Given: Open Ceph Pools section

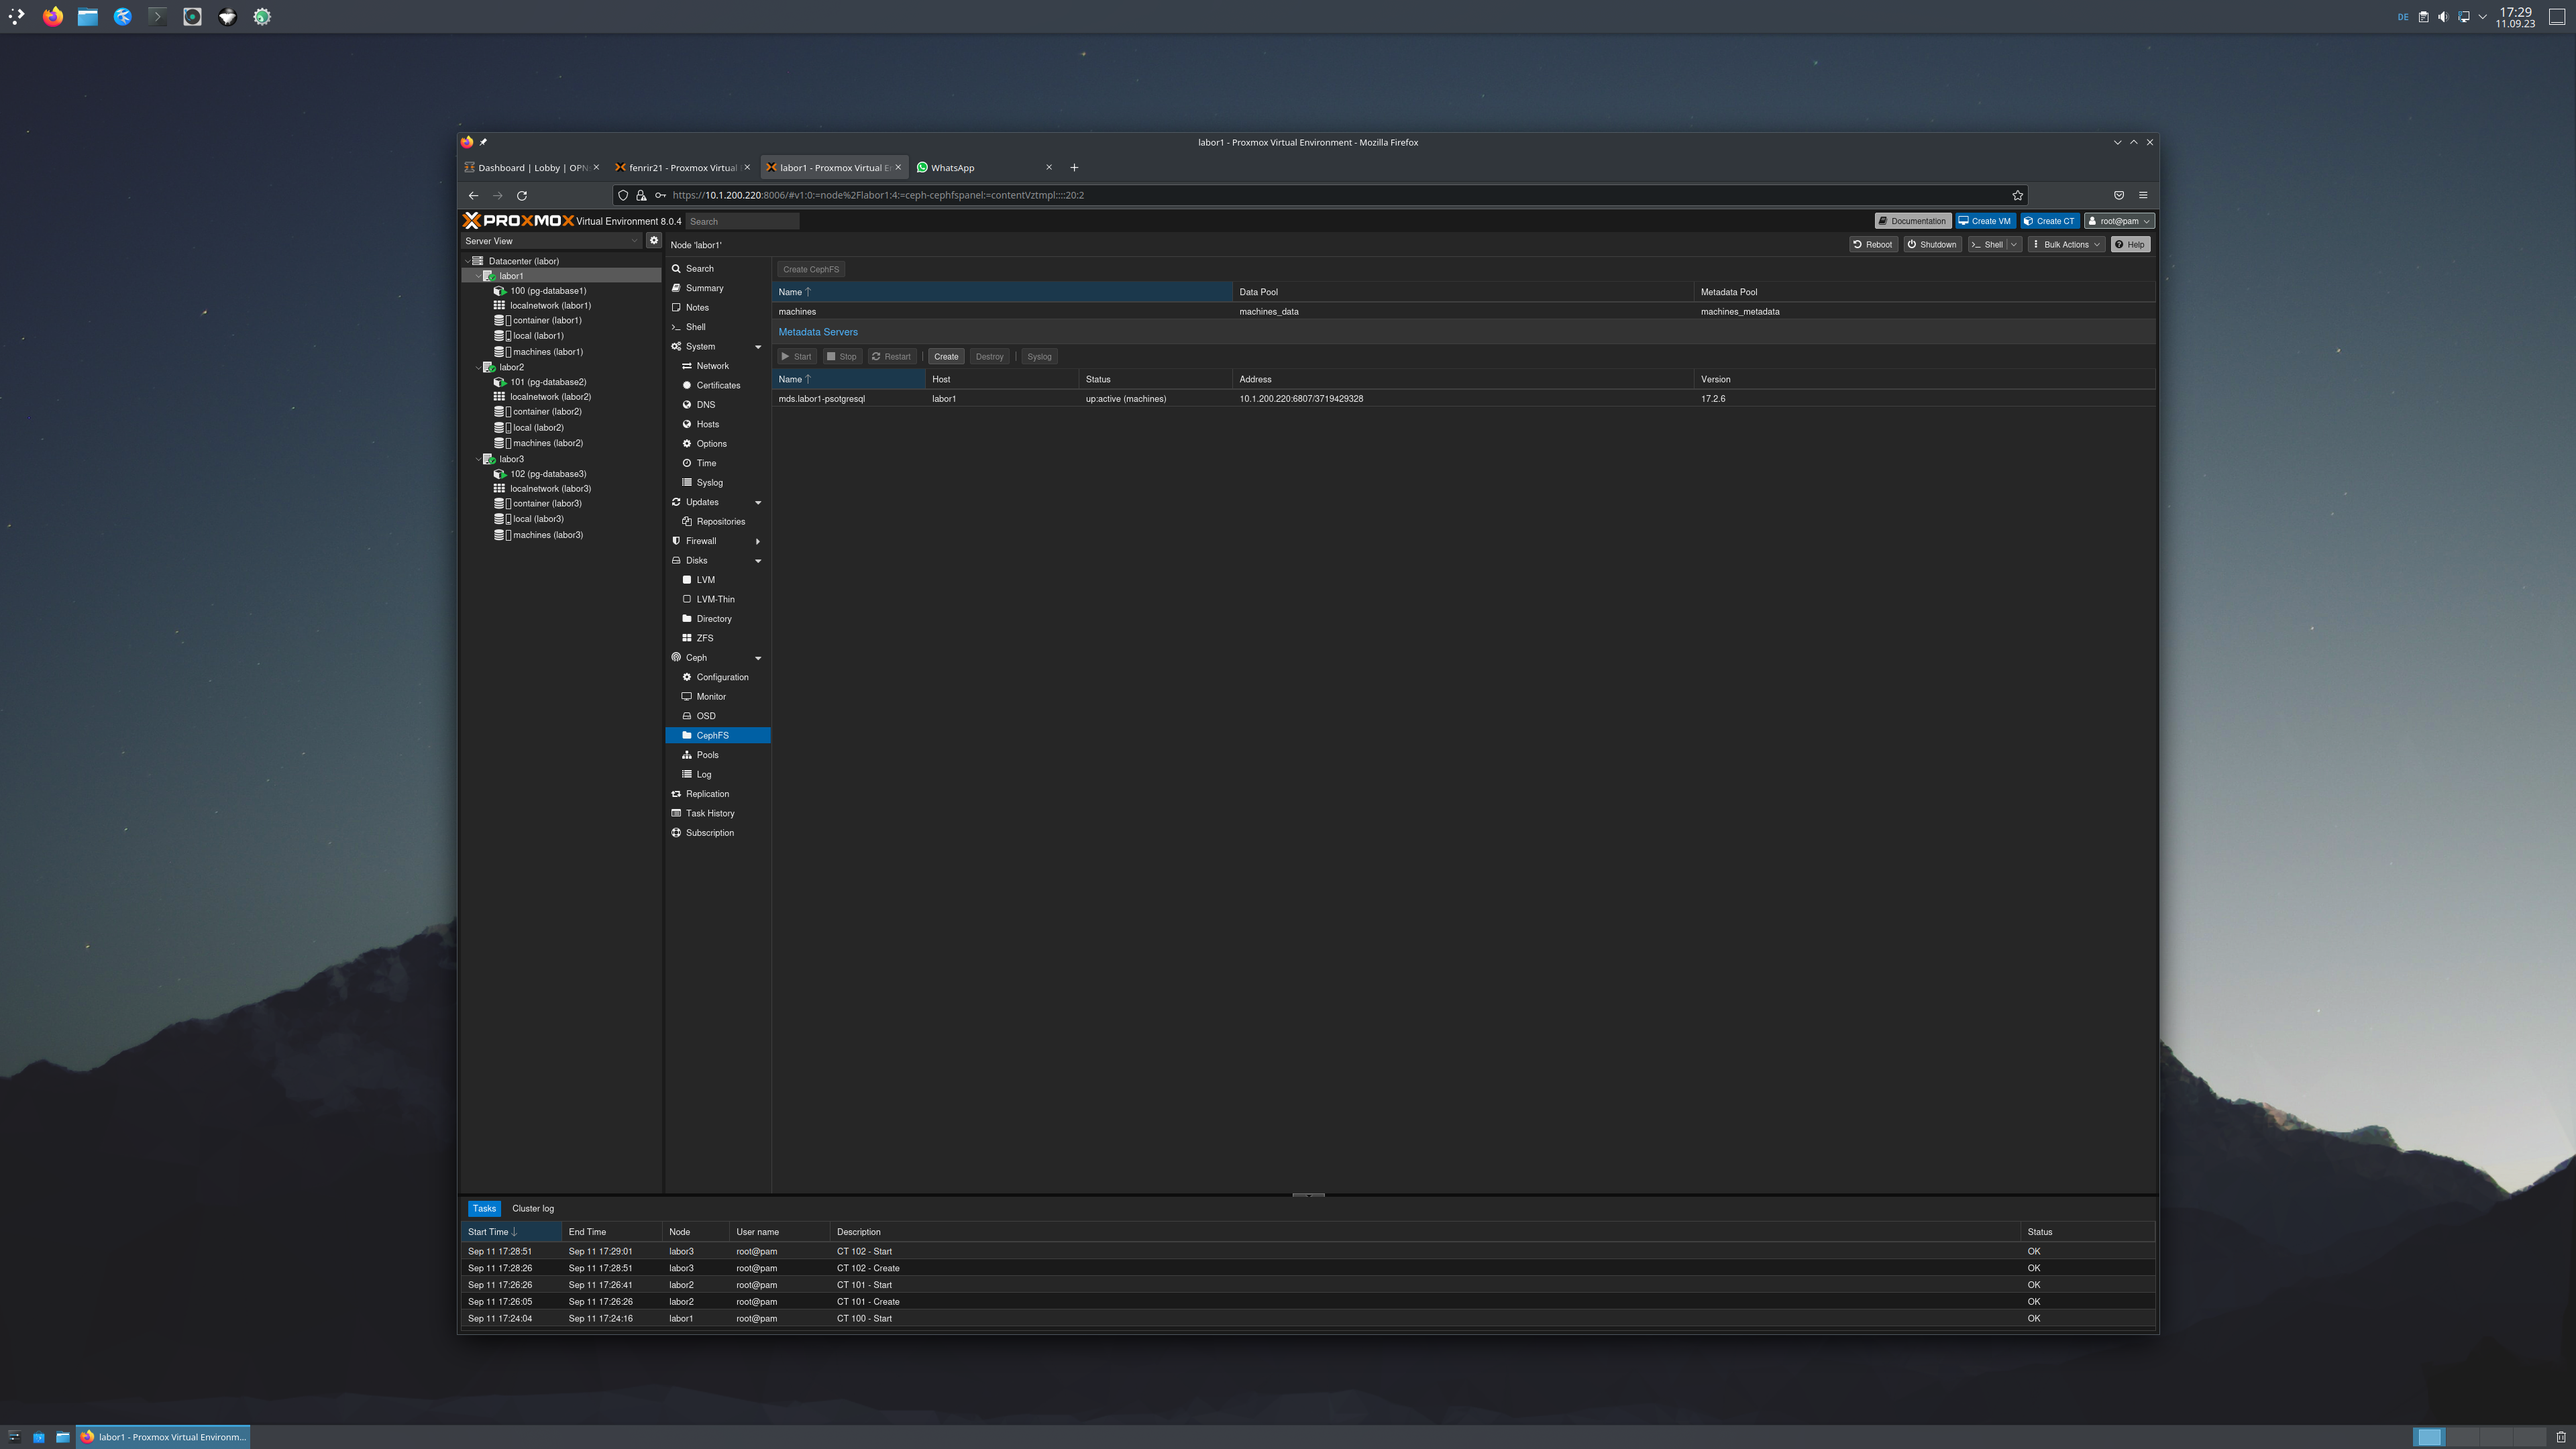Looking at the screenshot, I should point(707,755).
